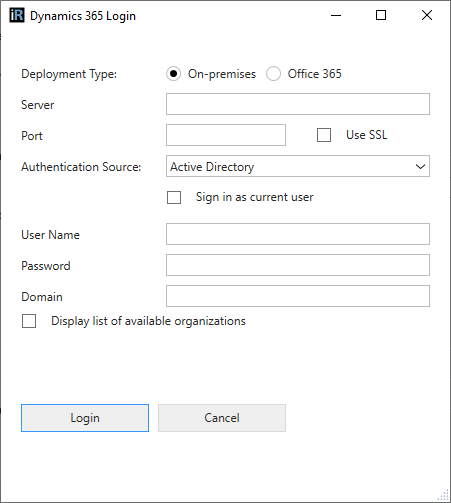451x503 pixels.
Task: Click the Cancel button
Action: point(222,418)
